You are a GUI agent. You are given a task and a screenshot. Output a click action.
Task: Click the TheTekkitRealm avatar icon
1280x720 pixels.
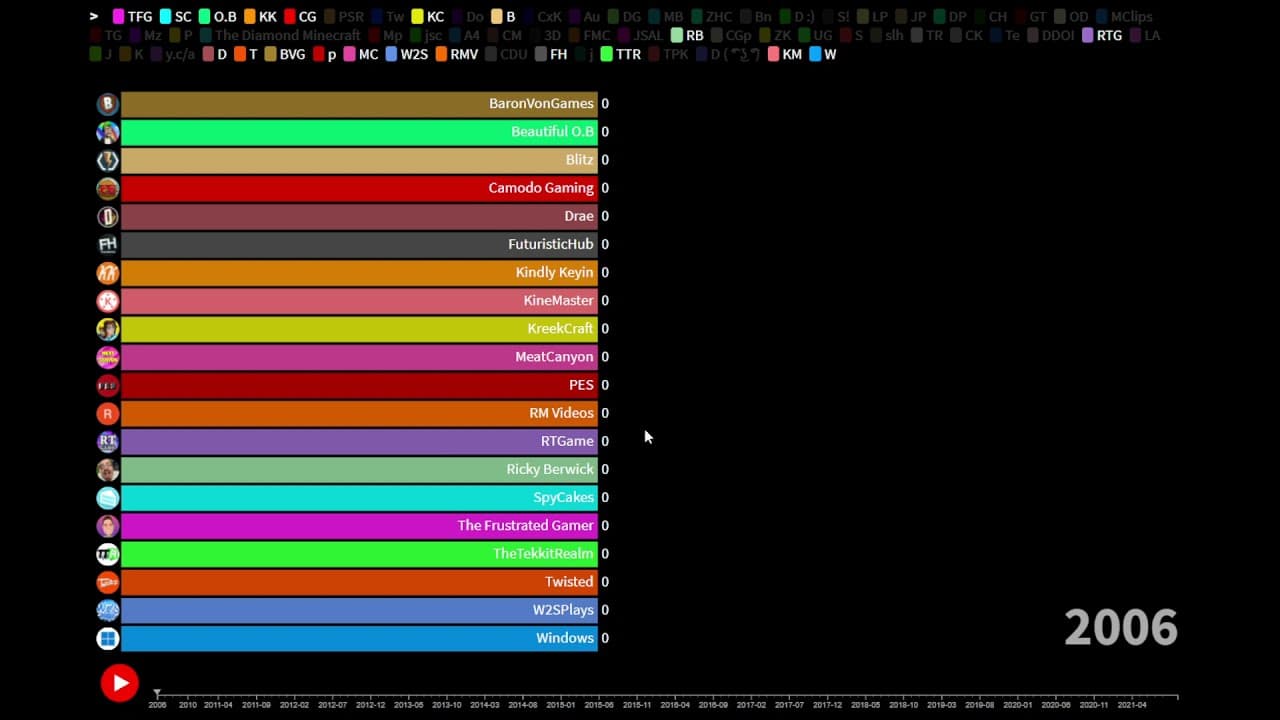point(108,554)
